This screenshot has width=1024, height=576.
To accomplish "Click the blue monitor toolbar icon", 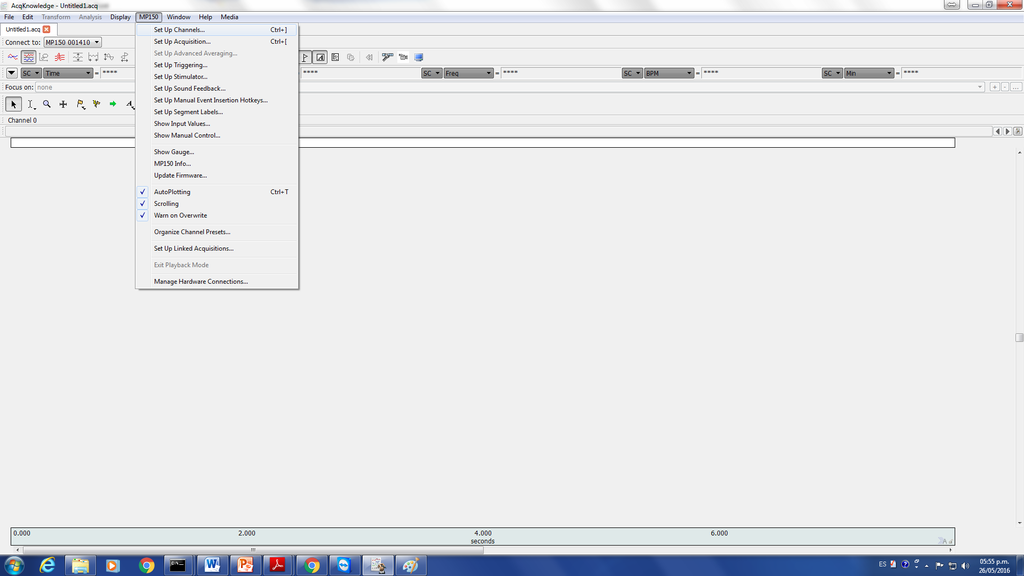I will tap(419, 57).
